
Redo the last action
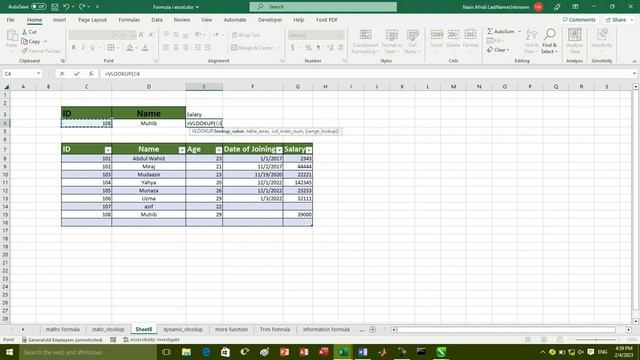click(x=82, y=7)
